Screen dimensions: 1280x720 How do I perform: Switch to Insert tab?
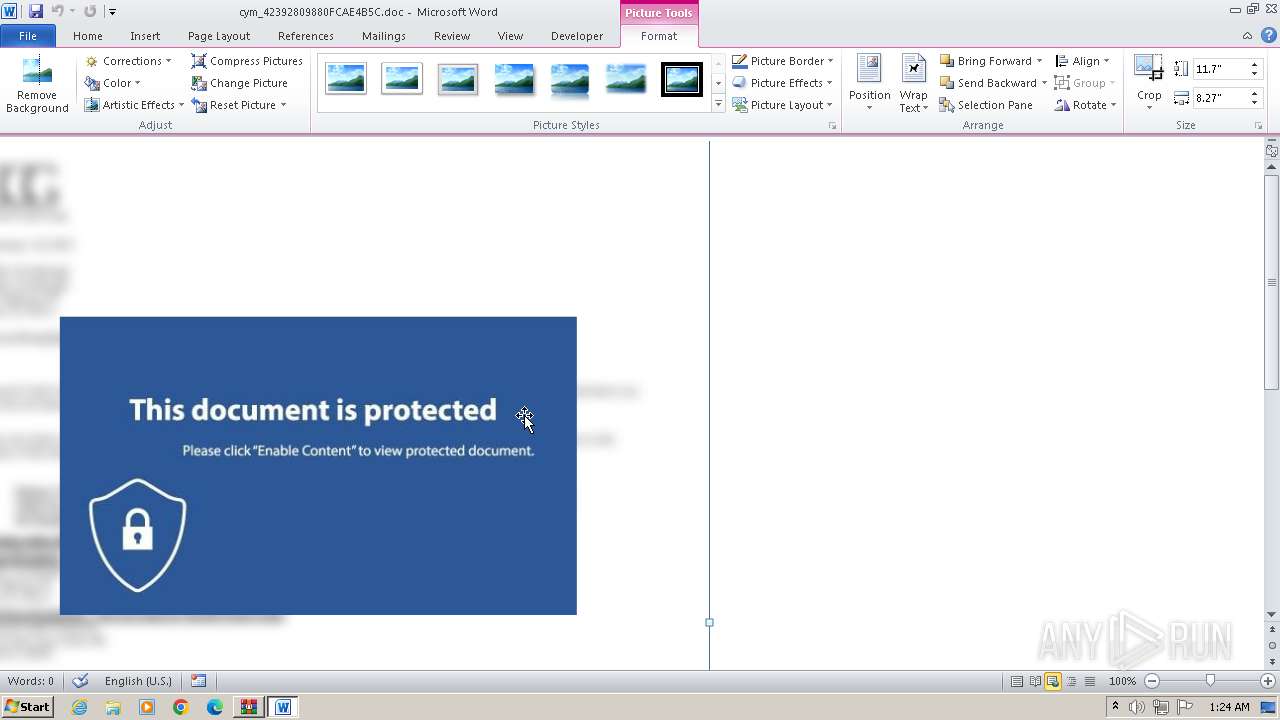pos(145,36)
